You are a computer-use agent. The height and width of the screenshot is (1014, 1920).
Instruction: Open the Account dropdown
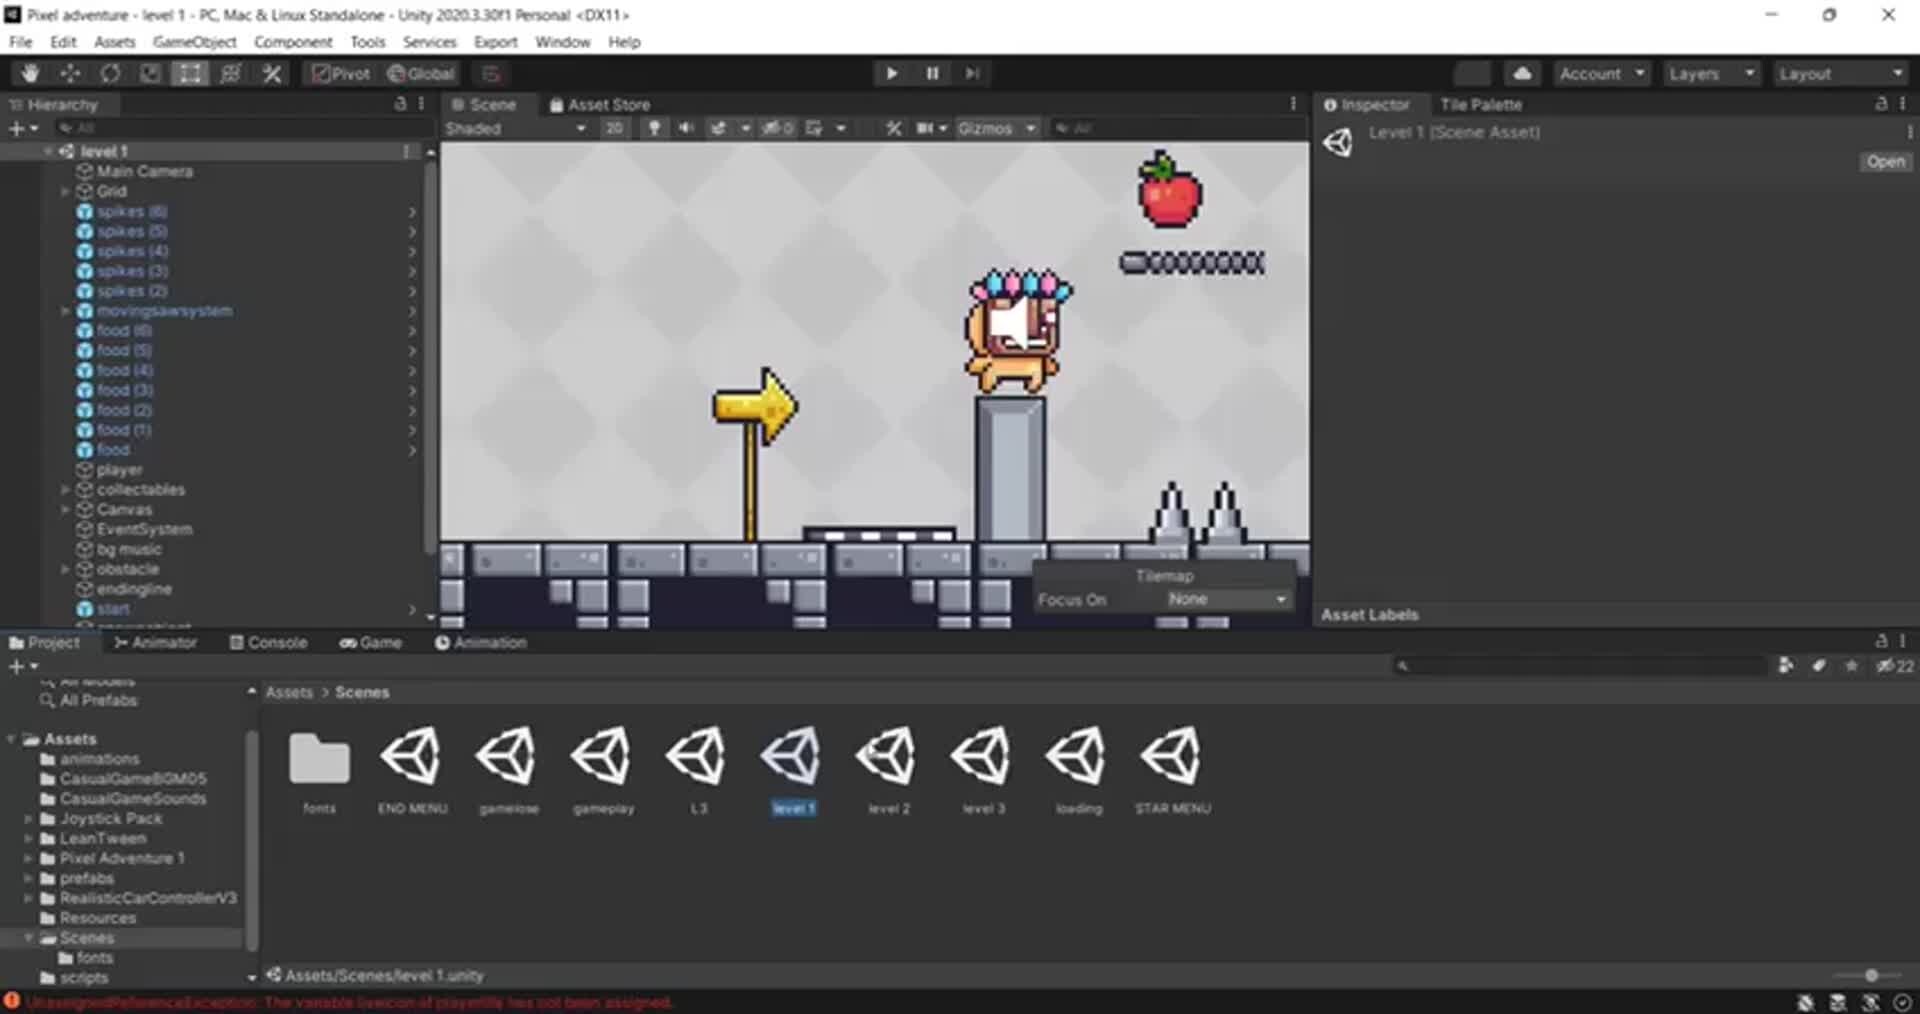[1601, 73]
